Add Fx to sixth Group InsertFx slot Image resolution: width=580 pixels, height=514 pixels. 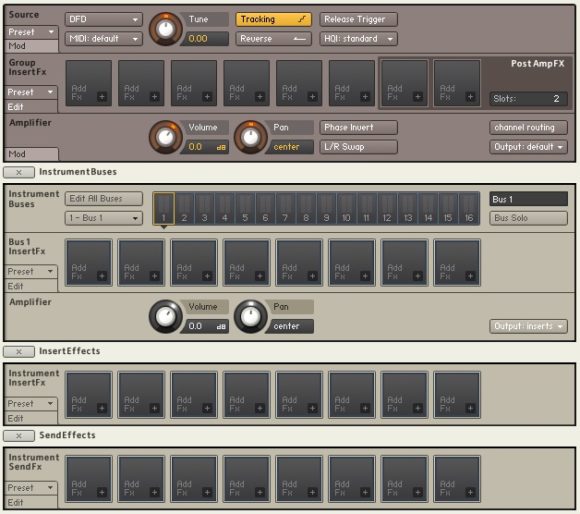pyautogui.click(x=351, y=83)
